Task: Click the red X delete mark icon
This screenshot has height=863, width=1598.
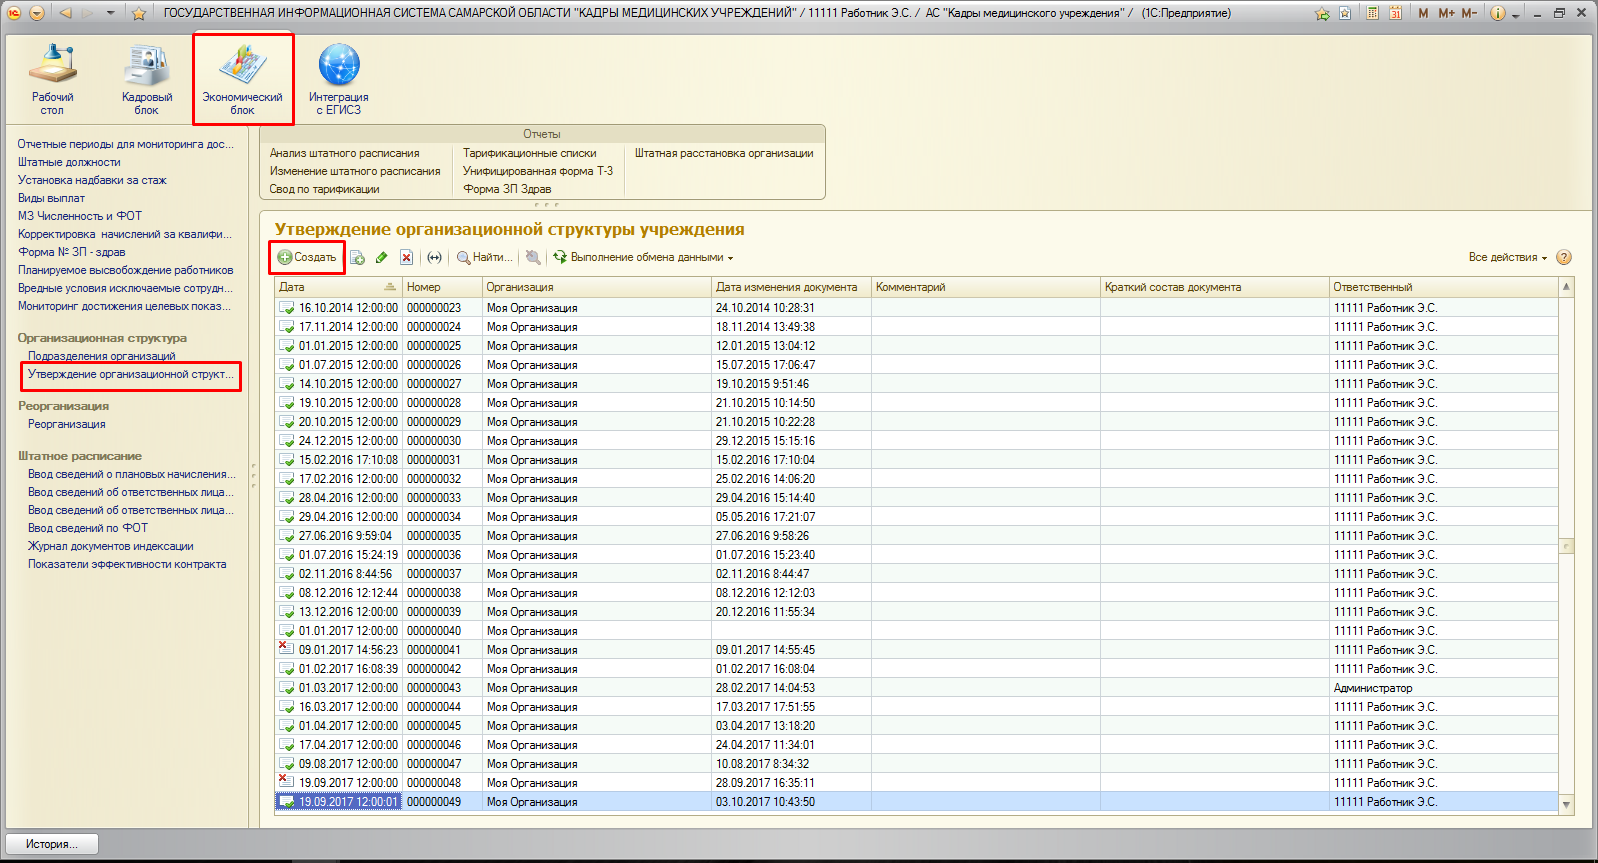Action: pos(406,258)
